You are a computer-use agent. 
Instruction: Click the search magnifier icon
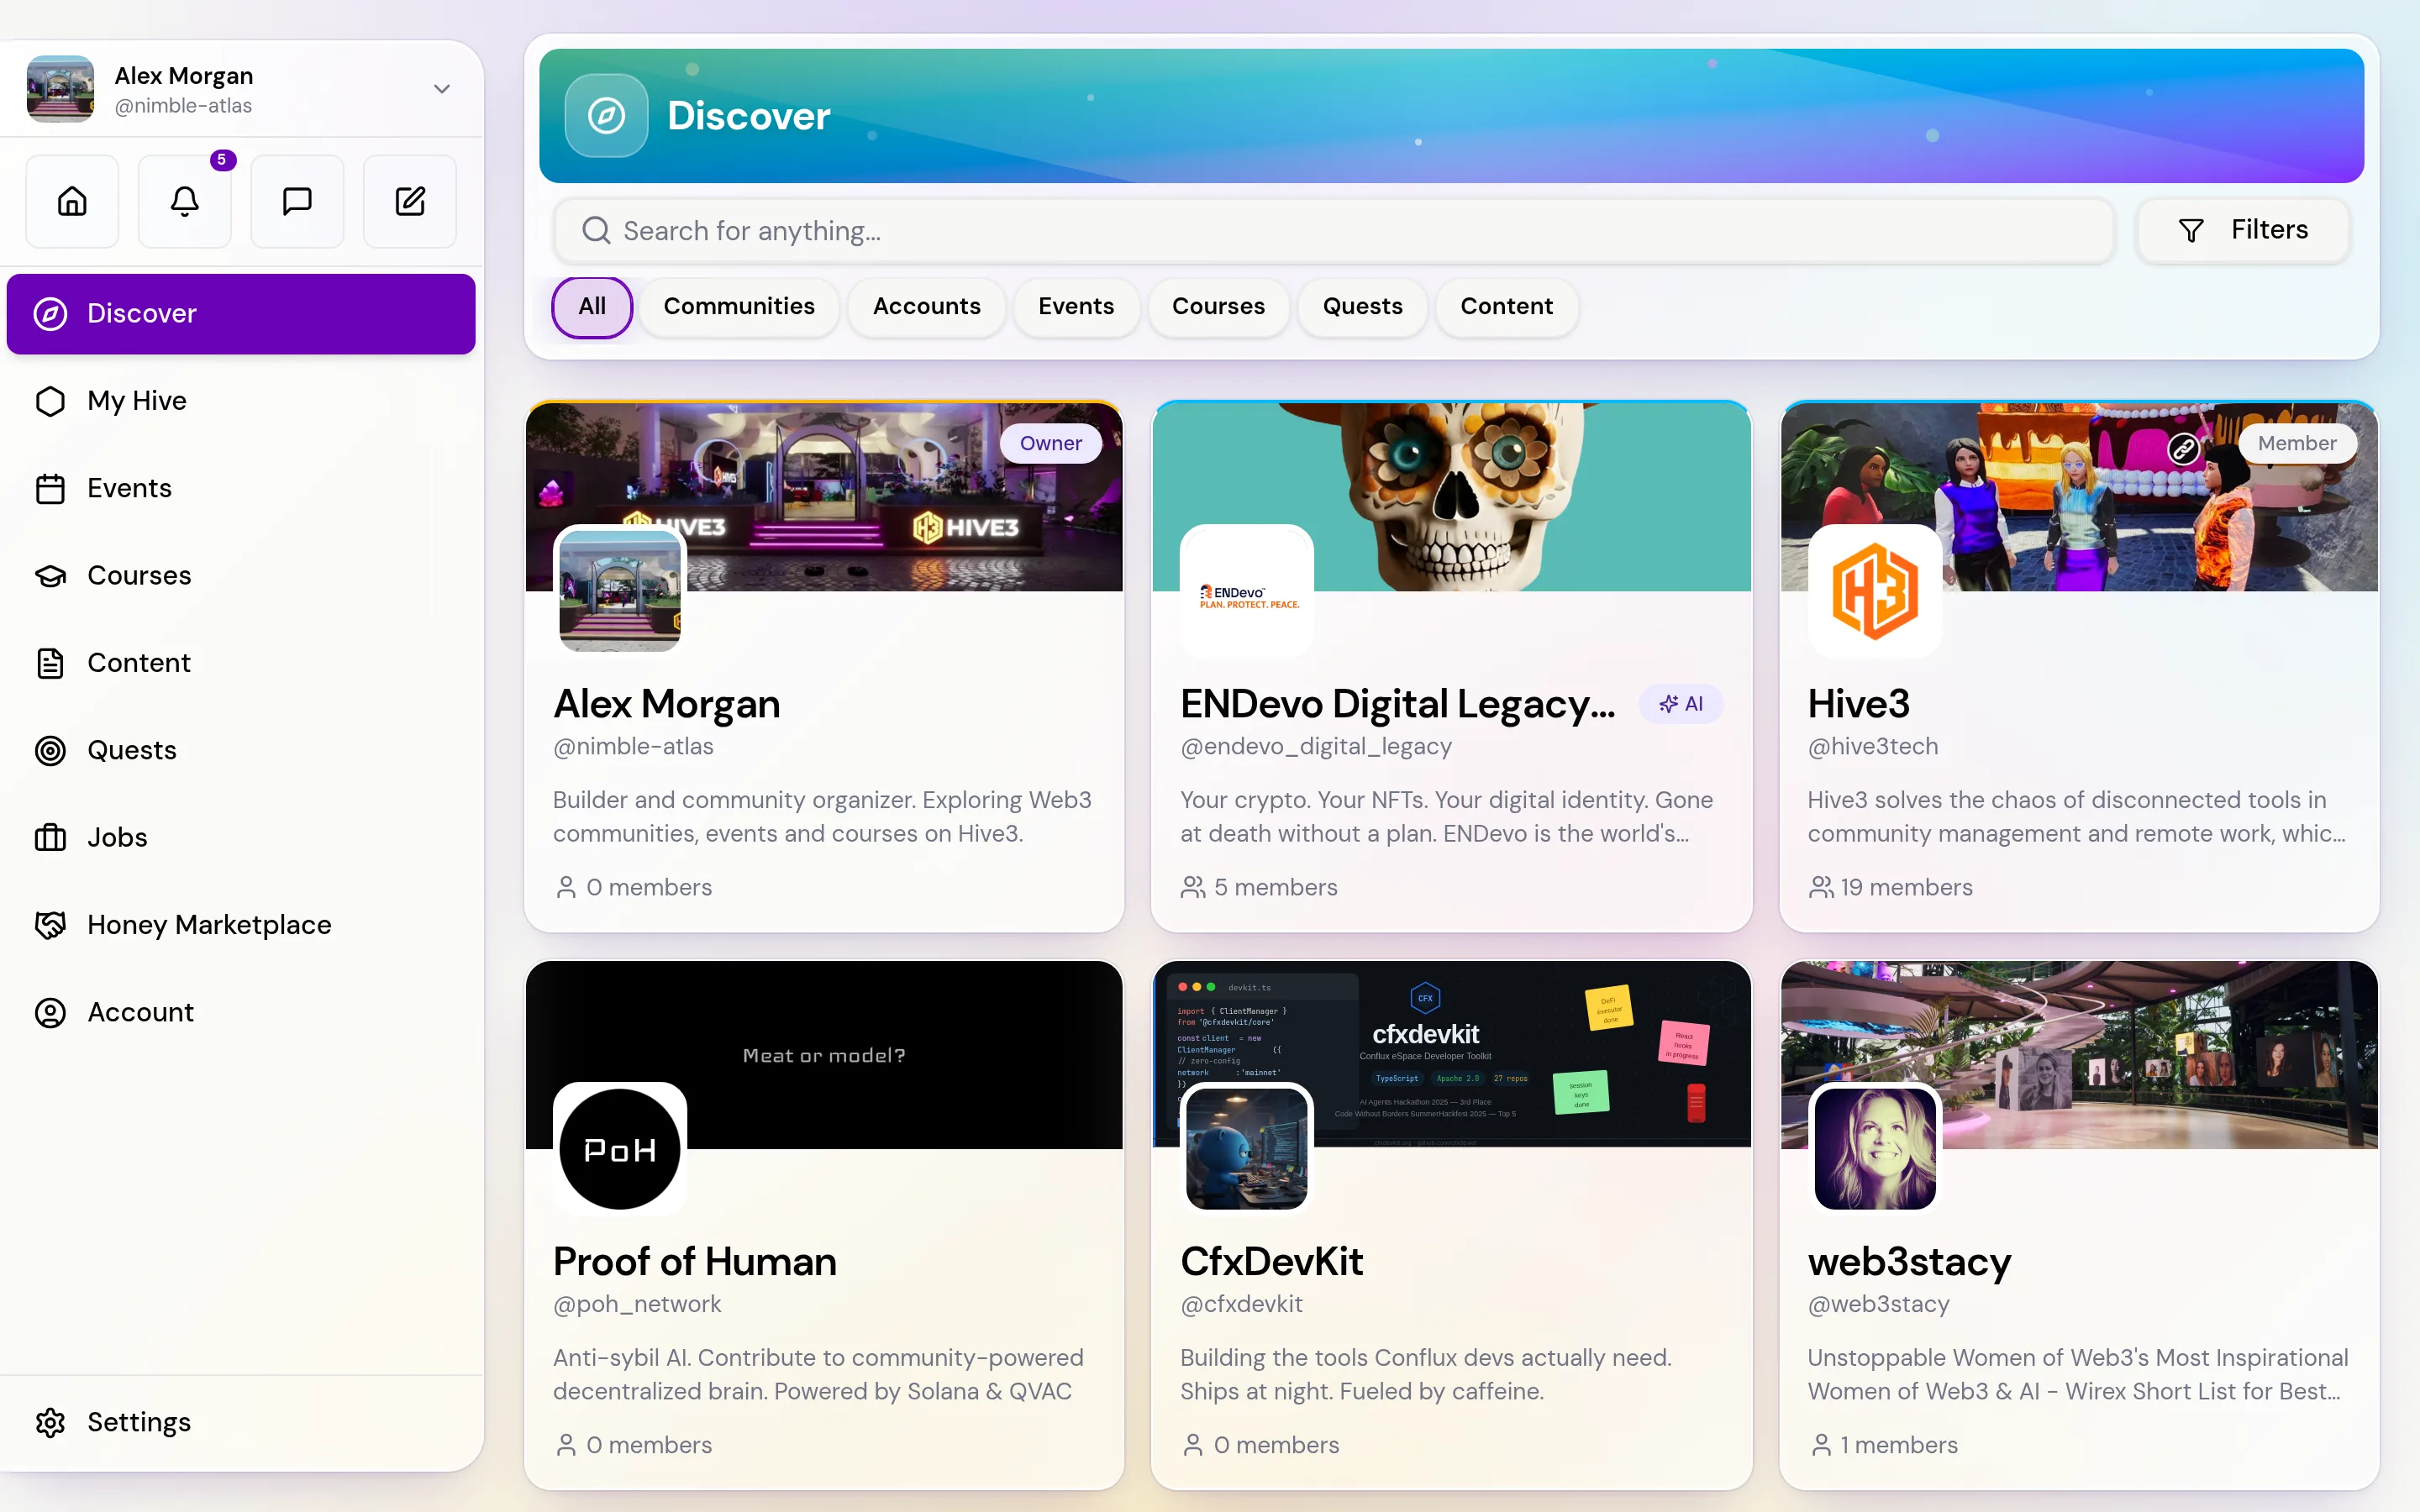[596, 231]
